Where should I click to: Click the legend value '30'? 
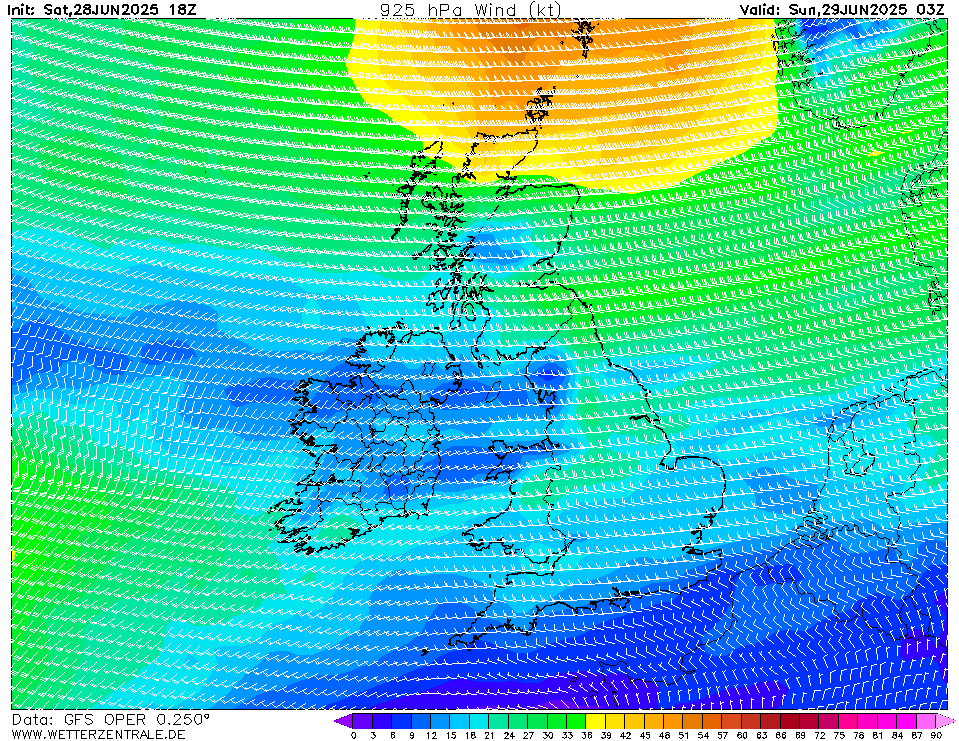547,735
